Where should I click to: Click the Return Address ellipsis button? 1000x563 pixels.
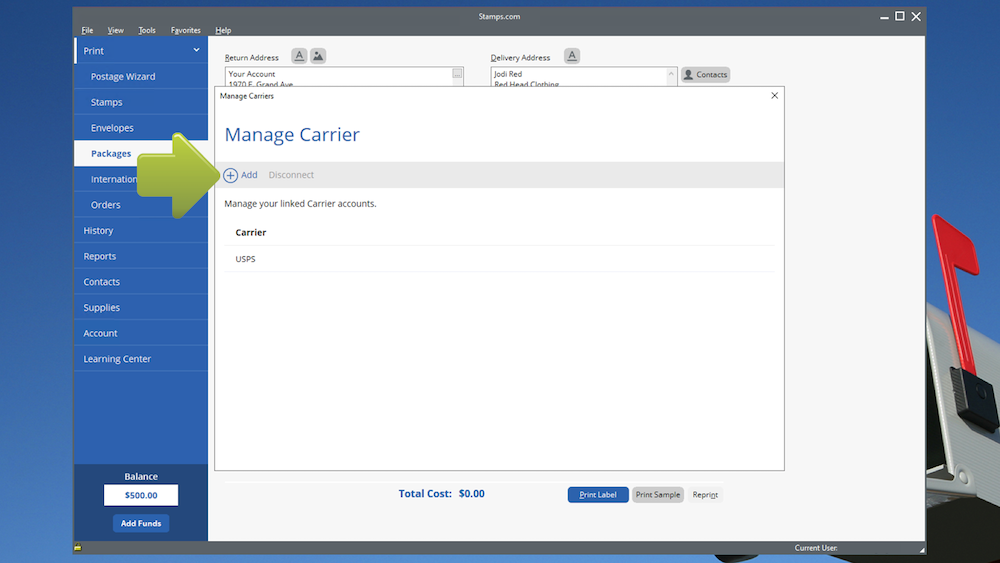coord(457,74)
